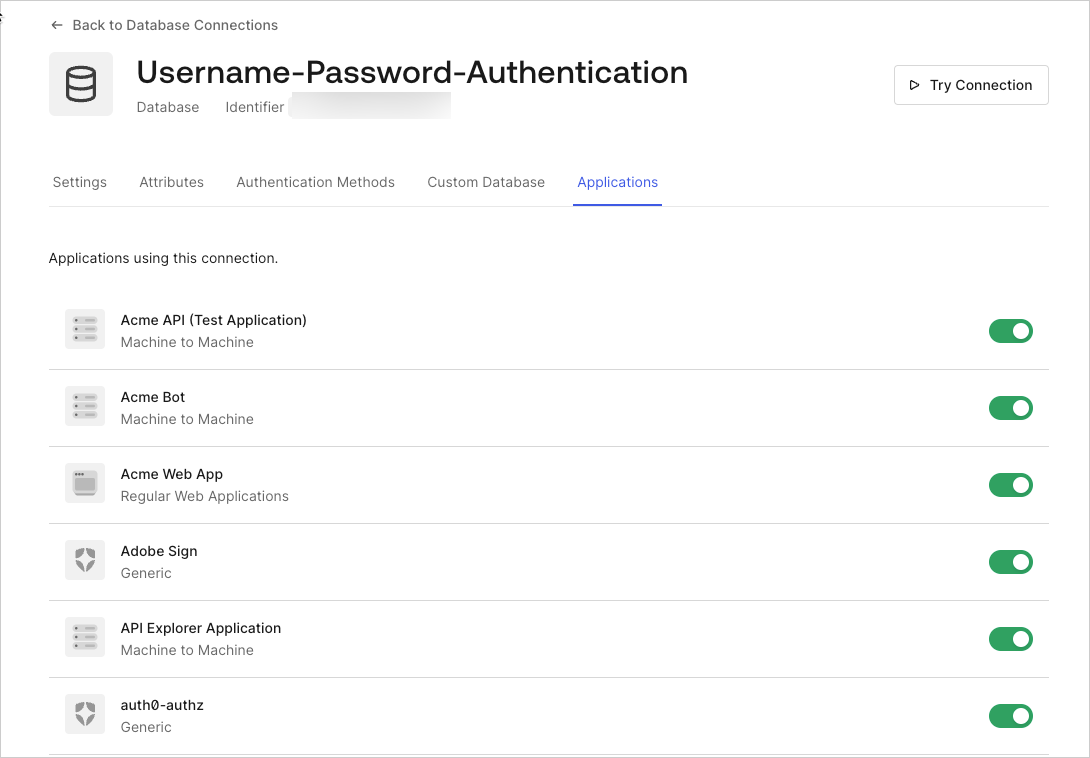Click the blurred Identifier field

pos(370,105)
